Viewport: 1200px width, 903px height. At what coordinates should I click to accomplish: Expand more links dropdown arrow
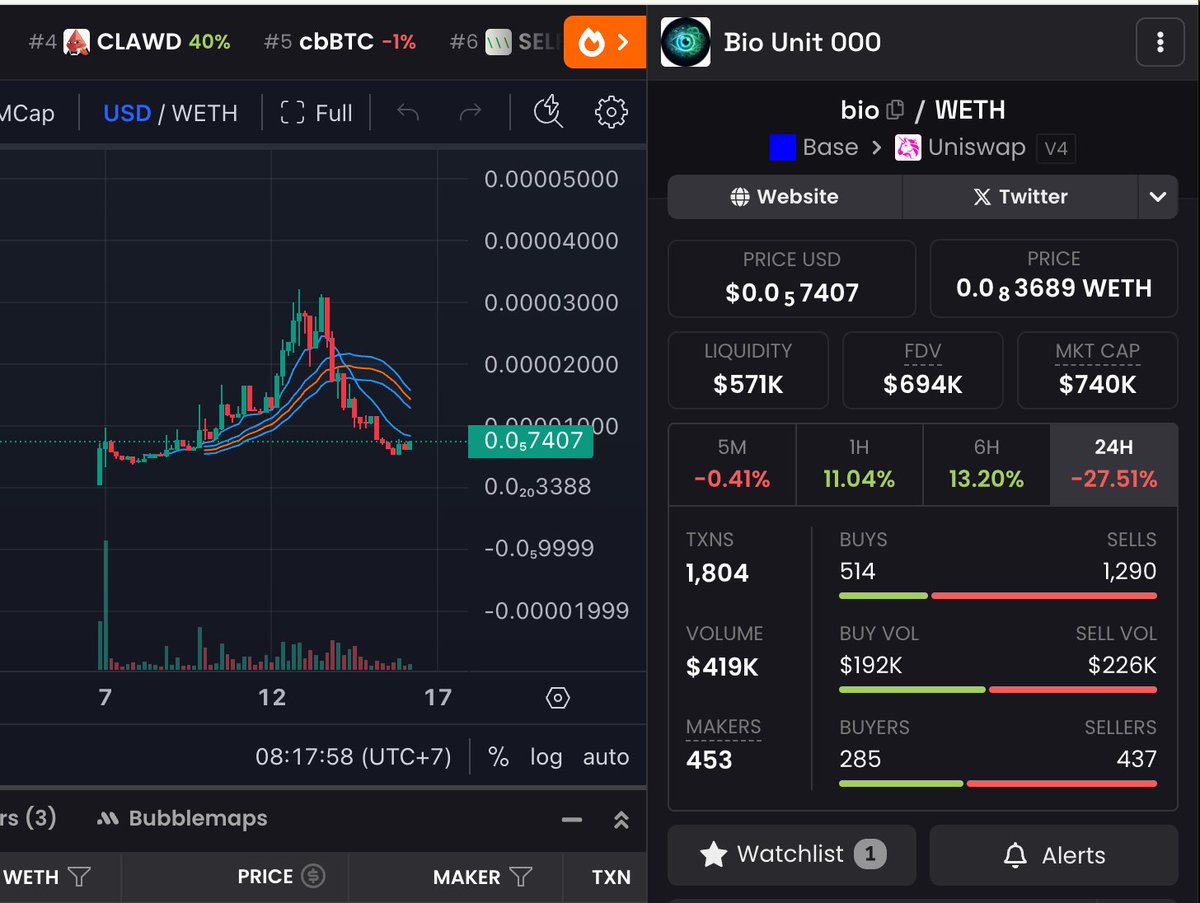[x=1158, y=197]
